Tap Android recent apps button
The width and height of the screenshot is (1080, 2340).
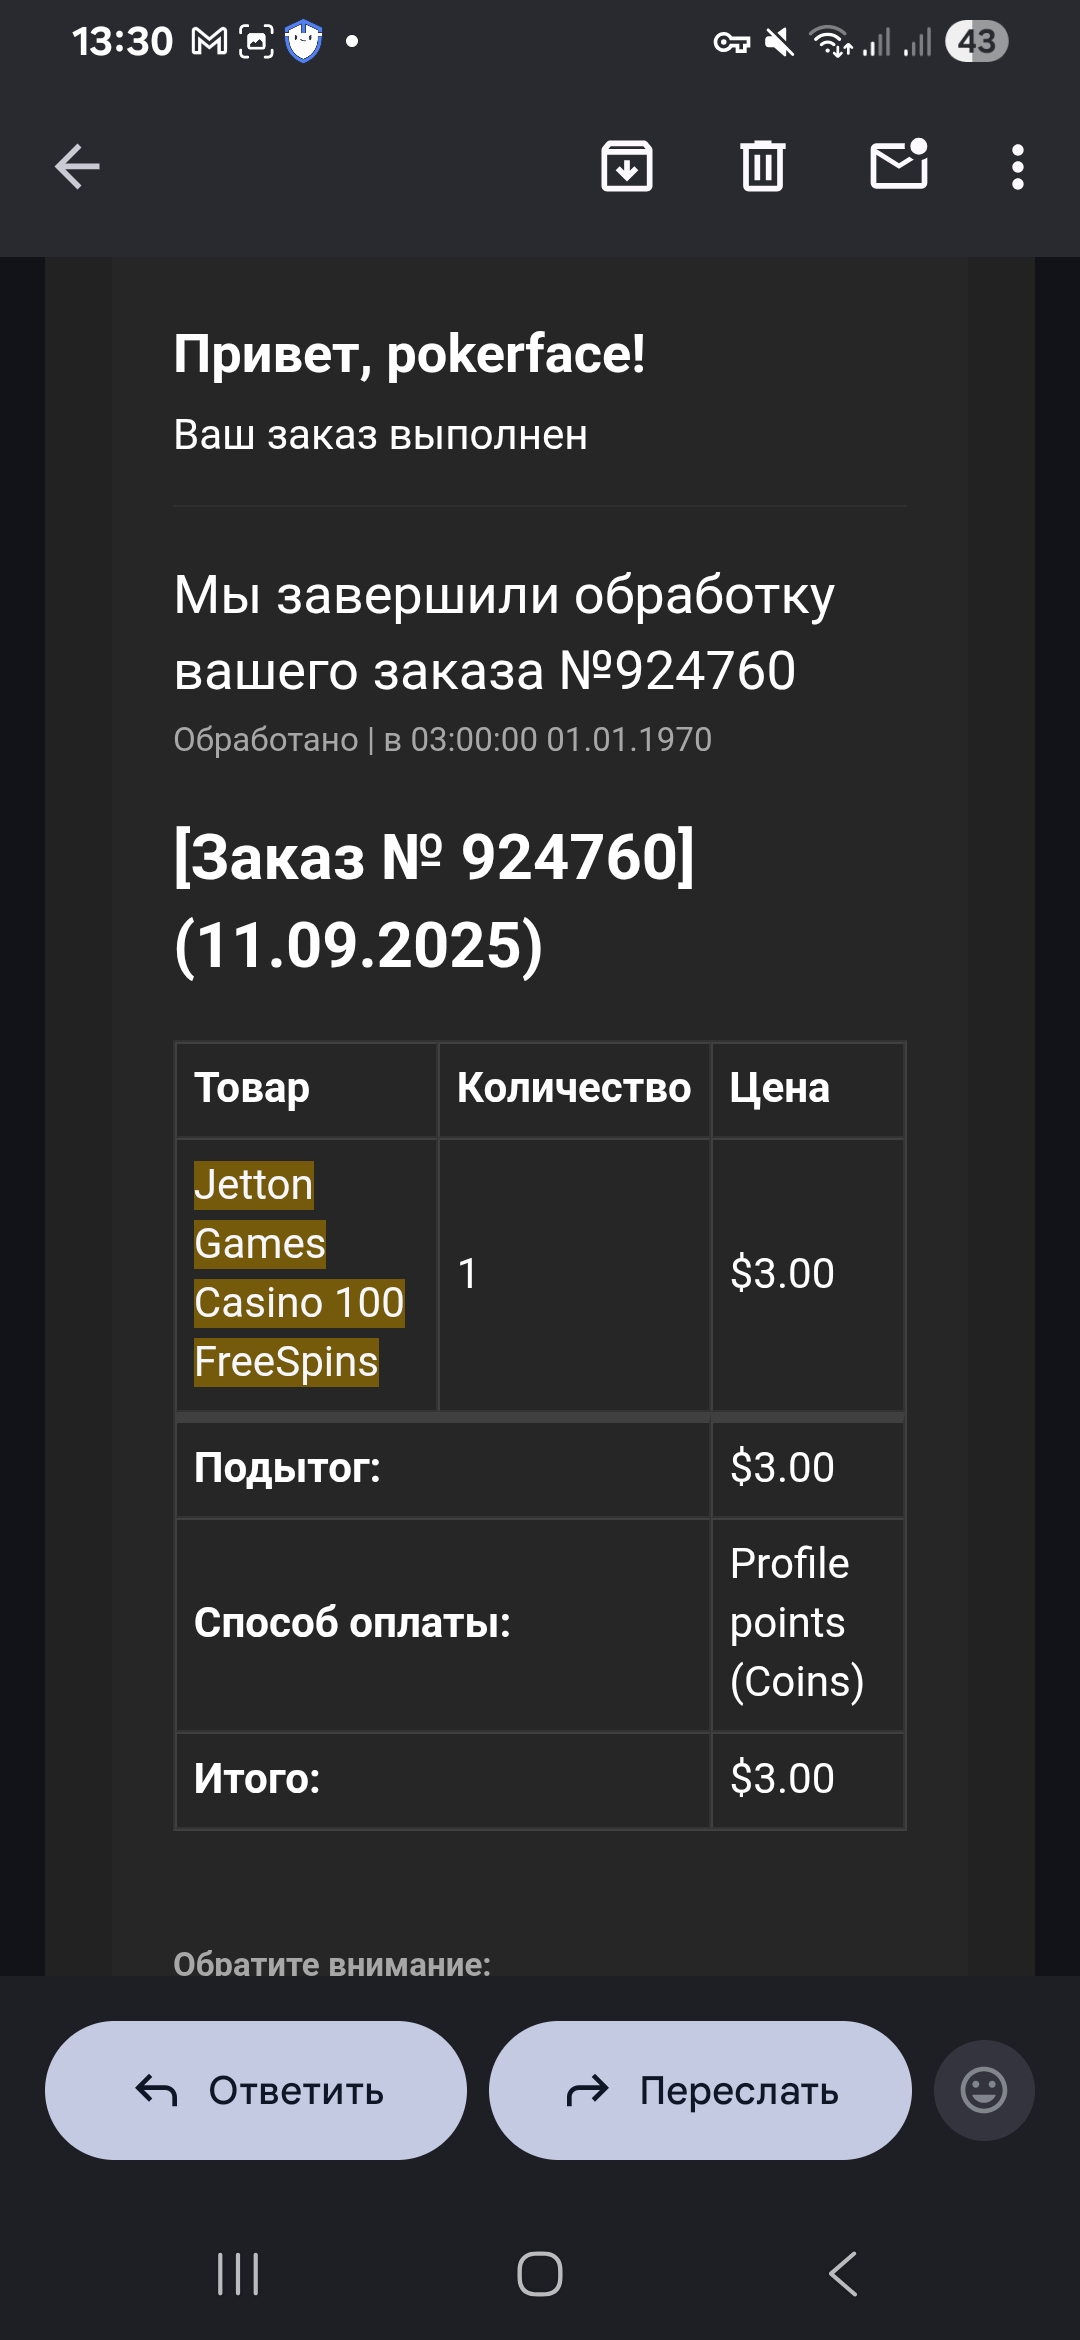point(238,2274)
